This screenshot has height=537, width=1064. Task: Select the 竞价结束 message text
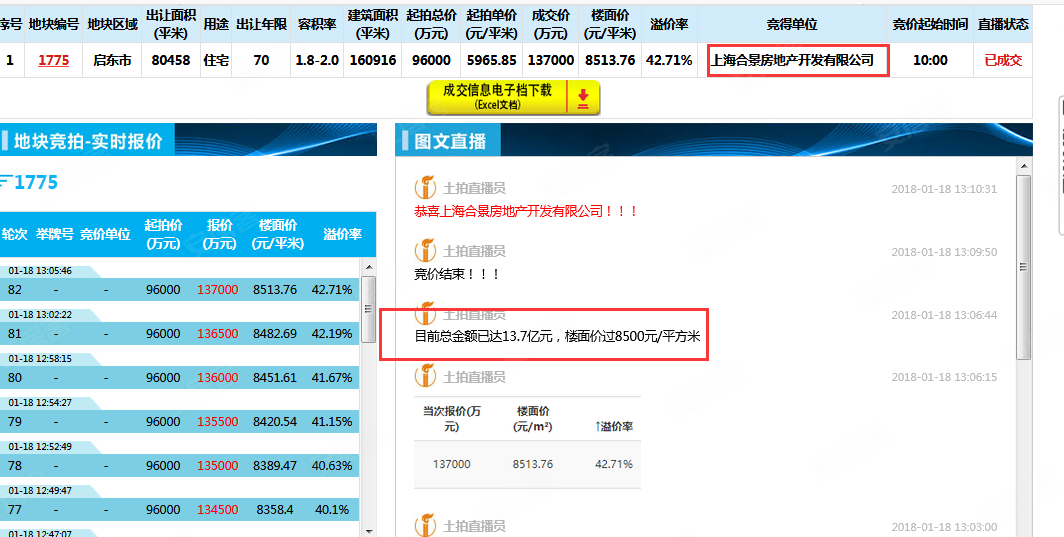pos(458,274)
